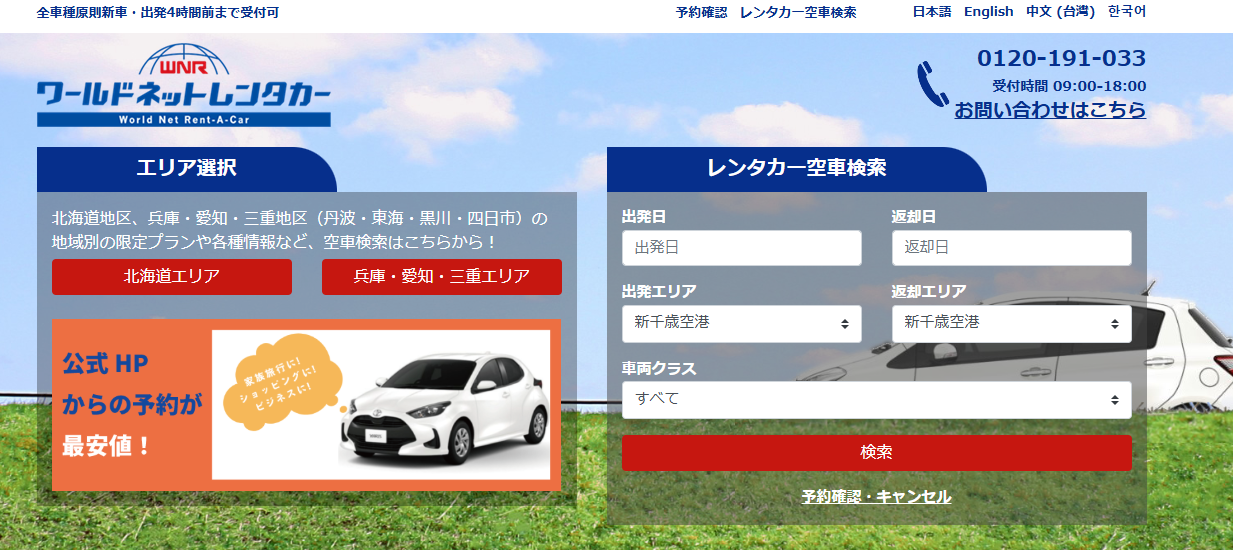Click the white car promotional banner
The width and height of the screenshot is (1233, 550).
(x=306, y=406)
